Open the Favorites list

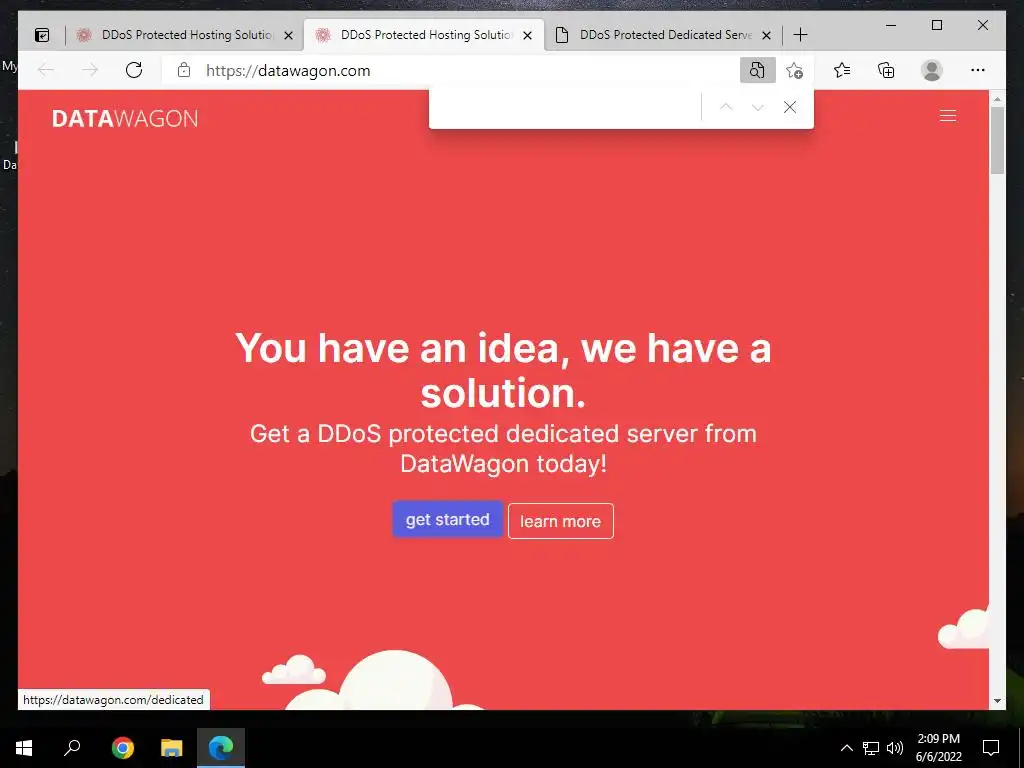(842, 70)
